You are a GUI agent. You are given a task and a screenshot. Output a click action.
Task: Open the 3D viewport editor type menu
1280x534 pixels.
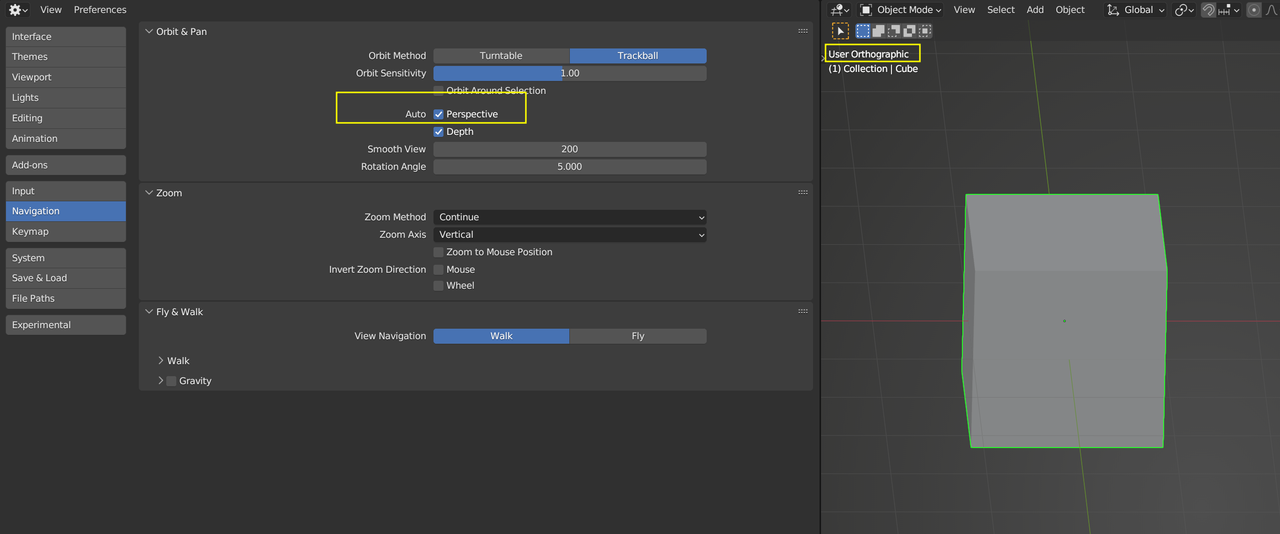[841, 10]
